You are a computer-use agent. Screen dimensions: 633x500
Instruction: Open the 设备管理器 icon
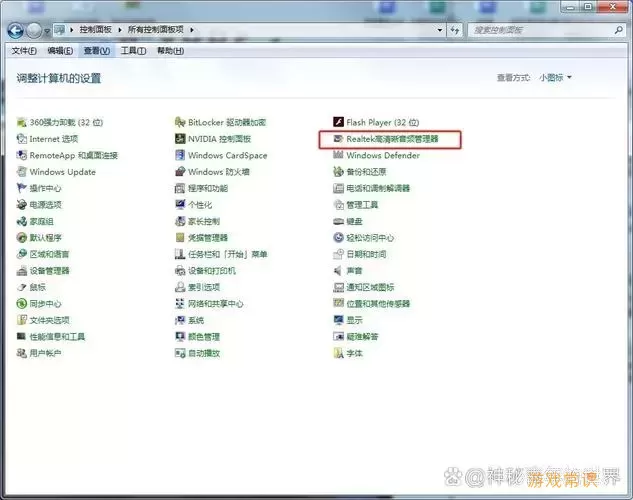click(x=21, y=271)
